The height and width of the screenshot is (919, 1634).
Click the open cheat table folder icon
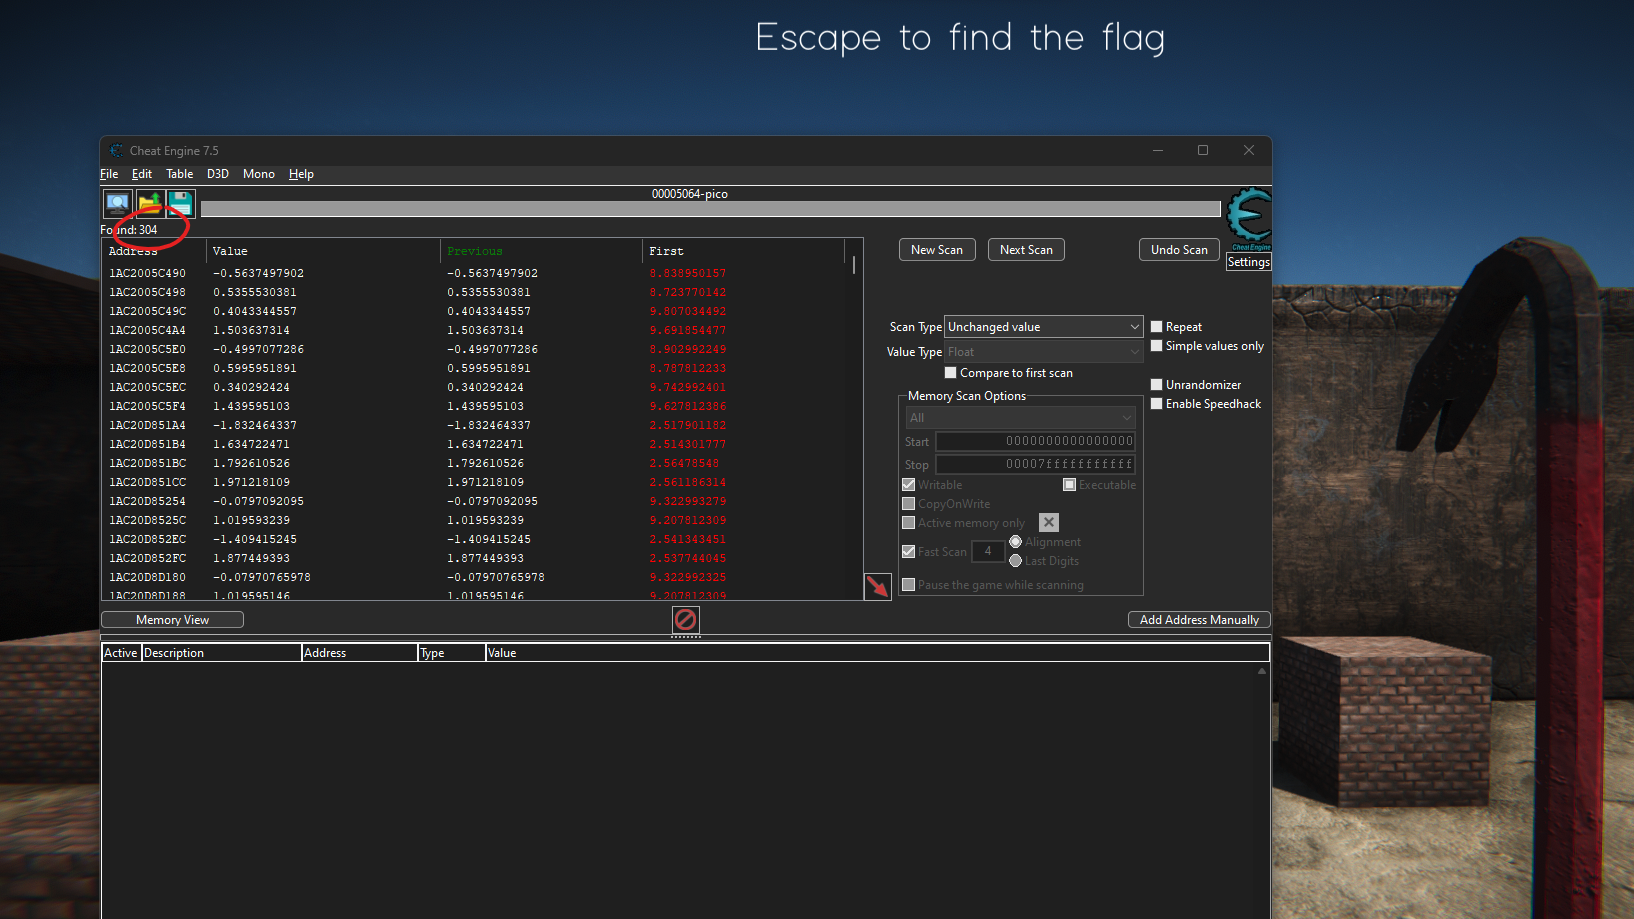click(150, 204)
